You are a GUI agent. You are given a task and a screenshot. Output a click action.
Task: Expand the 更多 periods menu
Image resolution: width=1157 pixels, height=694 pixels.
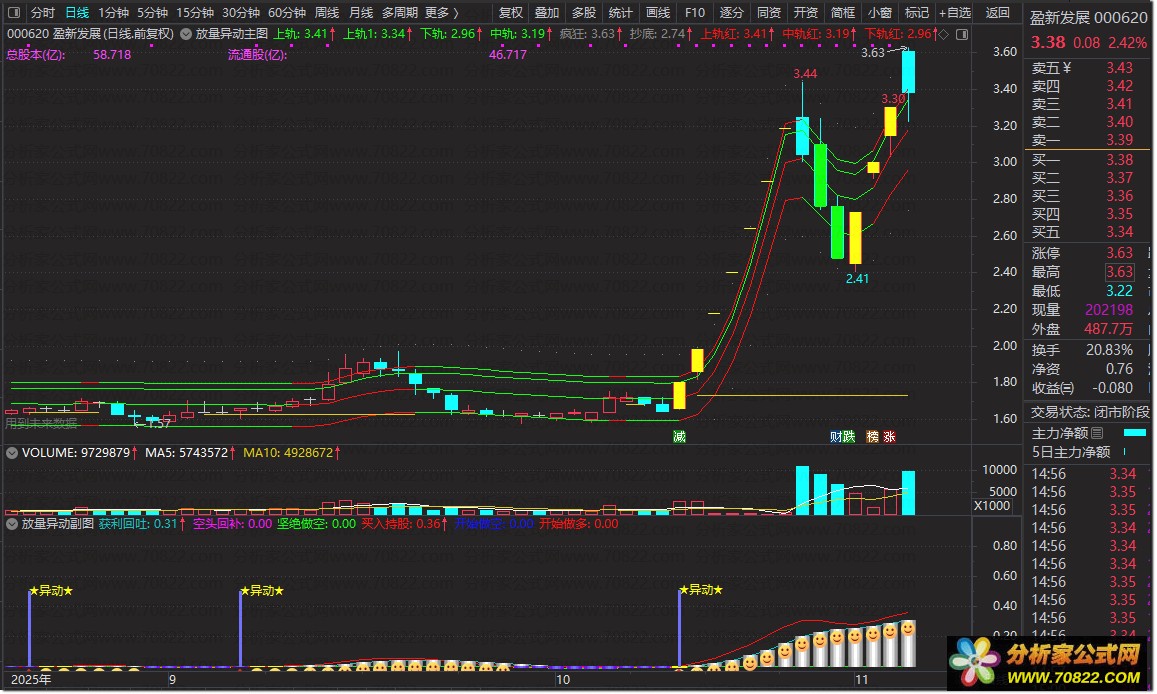pyautogui.click(x=441, y=13)
